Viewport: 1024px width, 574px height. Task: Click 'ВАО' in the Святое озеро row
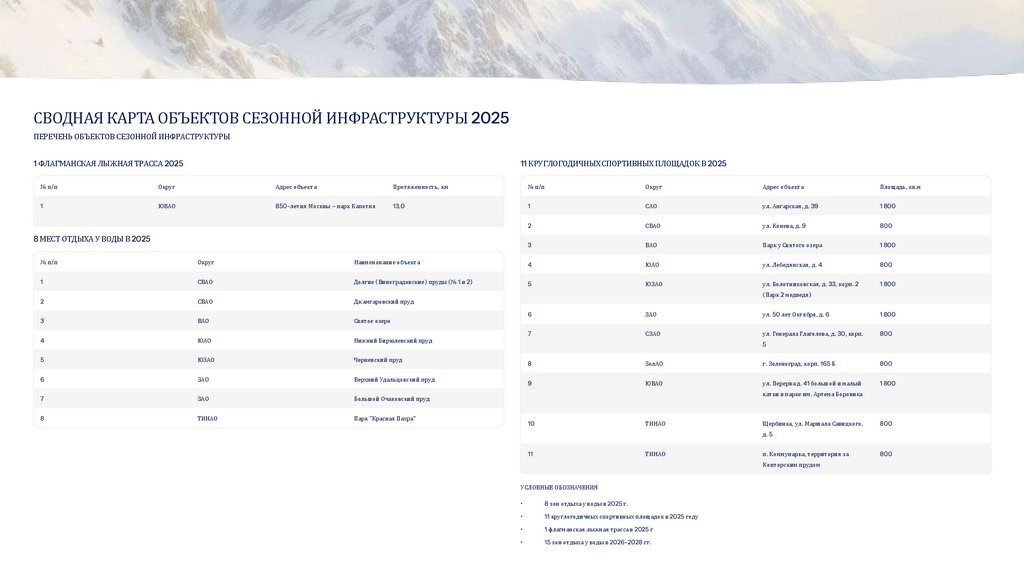(x=203, y=321)
